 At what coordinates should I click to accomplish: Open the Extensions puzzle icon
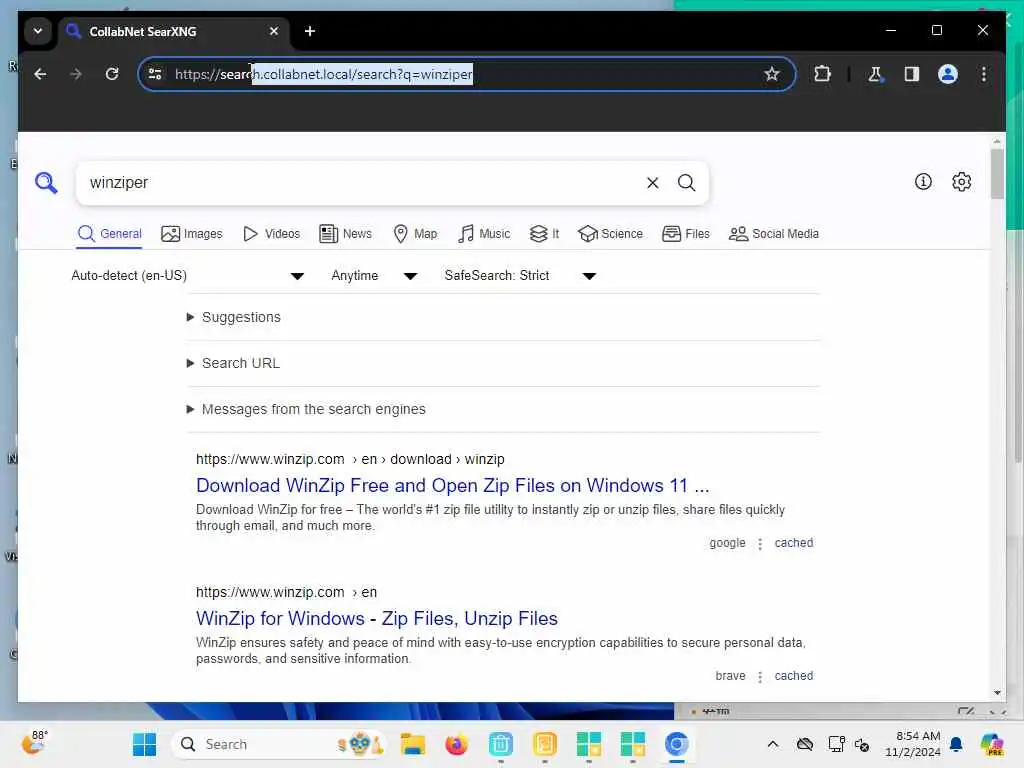click(822, 74)
